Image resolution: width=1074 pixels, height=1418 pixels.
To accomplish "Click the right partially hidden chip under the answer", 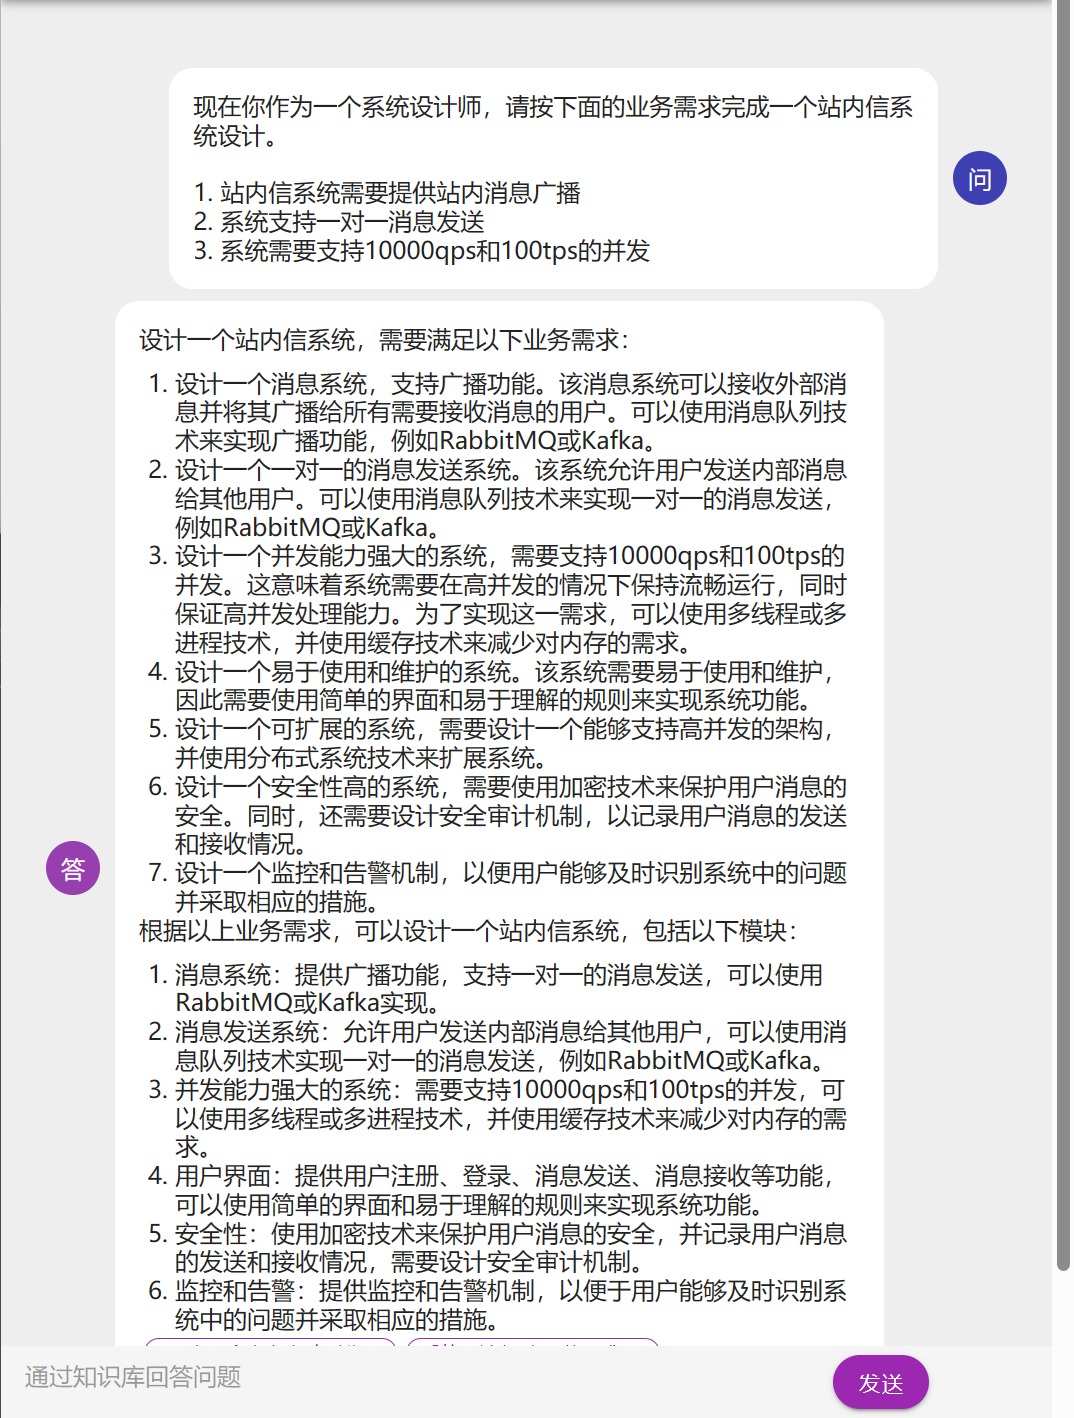I will [x=532, y=1342].
